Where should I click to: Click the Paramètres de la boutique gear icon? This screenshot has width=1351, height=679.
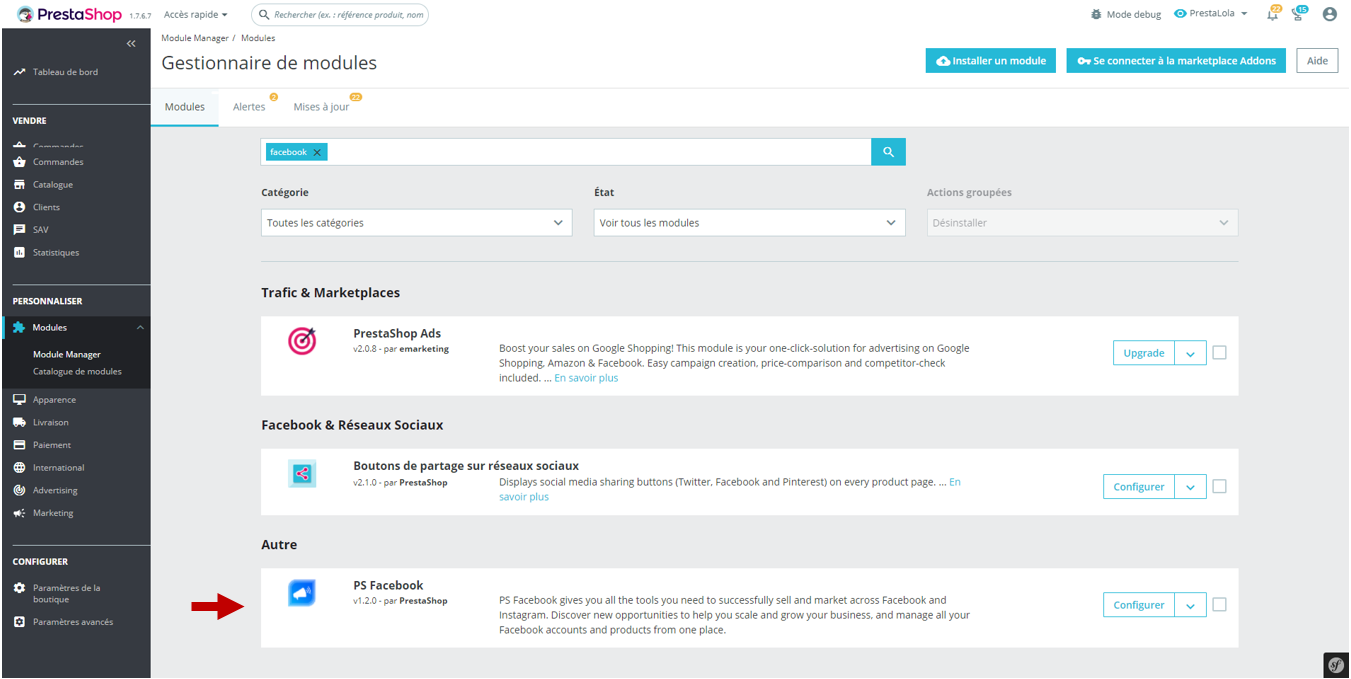click(19, 588)
